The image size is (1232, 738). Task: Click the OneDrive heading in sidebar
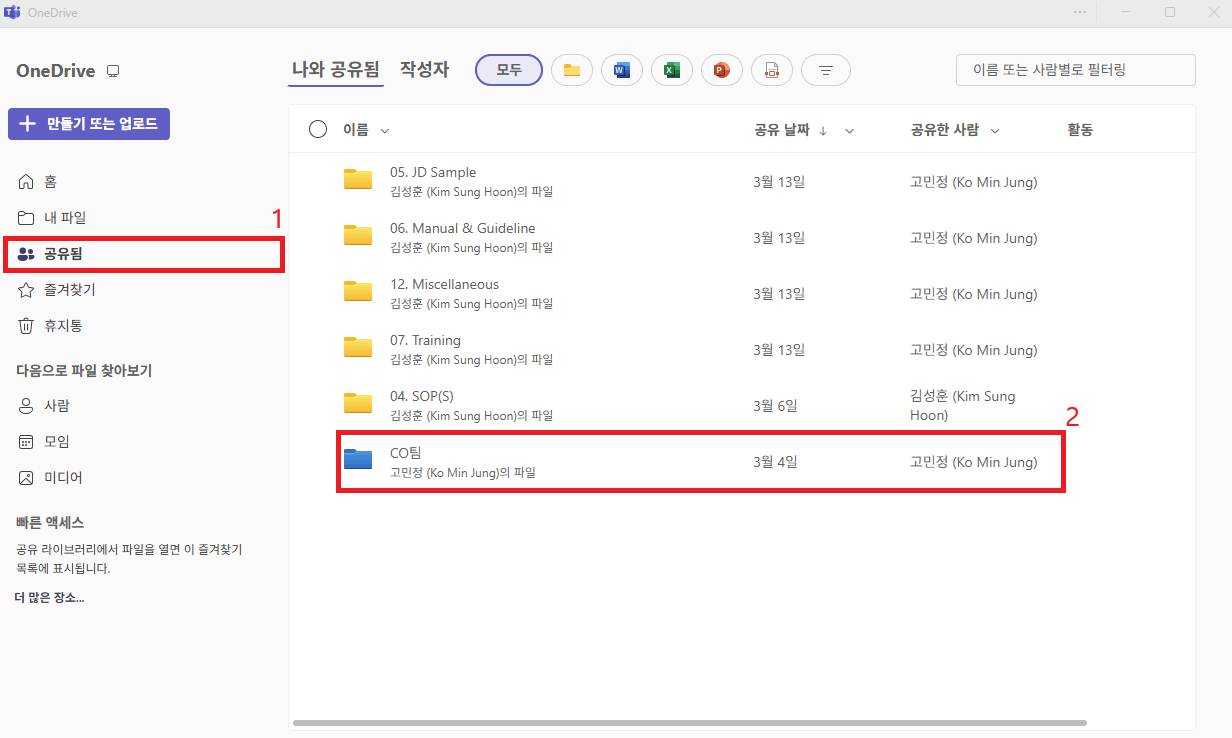coord(55,71)
